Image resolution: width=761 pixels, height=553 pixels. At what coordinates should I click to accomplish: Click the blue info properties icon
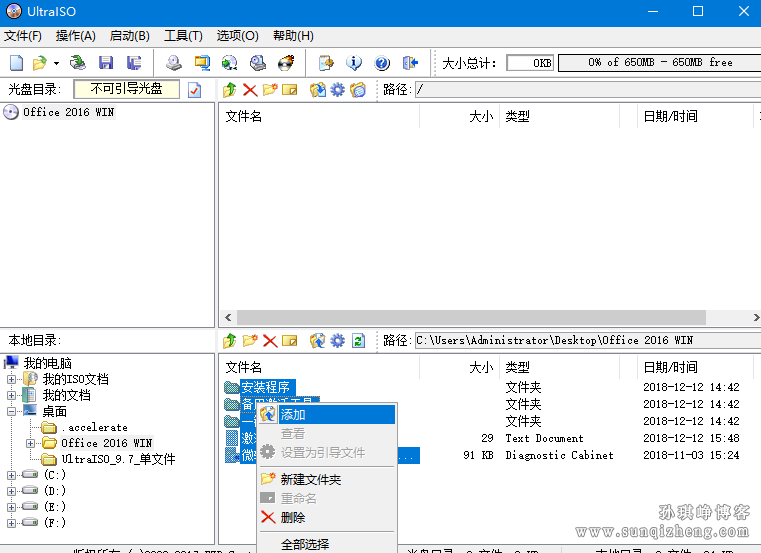(354, 63)
